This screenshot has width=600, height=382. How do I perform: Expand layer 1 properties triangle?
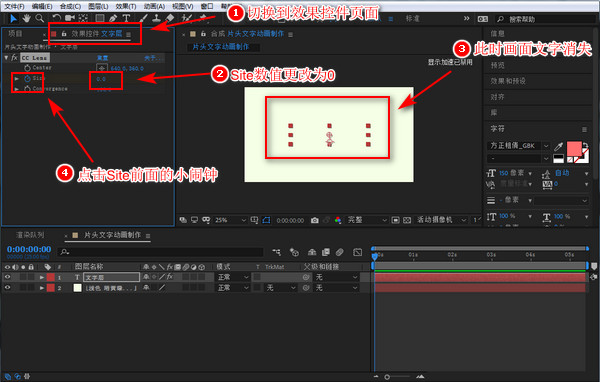[x=42, y=277]
